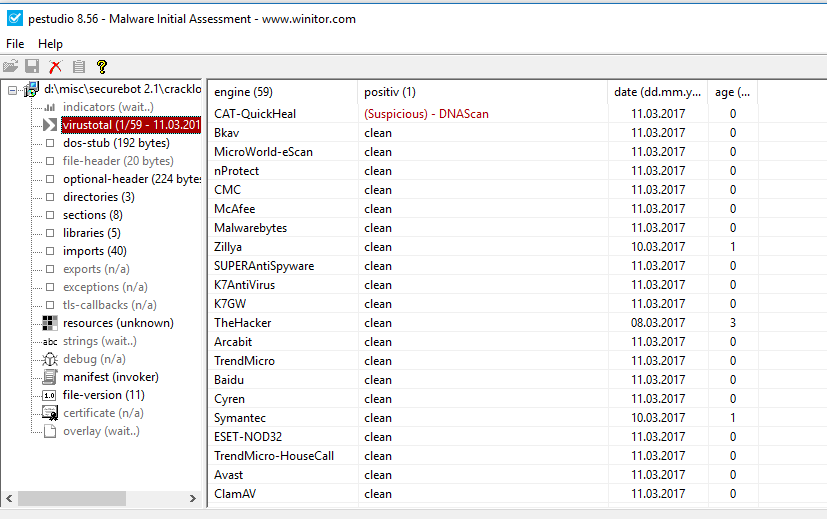Click the indicators bar chart icon
827x519 pixels.
[50, 107]
